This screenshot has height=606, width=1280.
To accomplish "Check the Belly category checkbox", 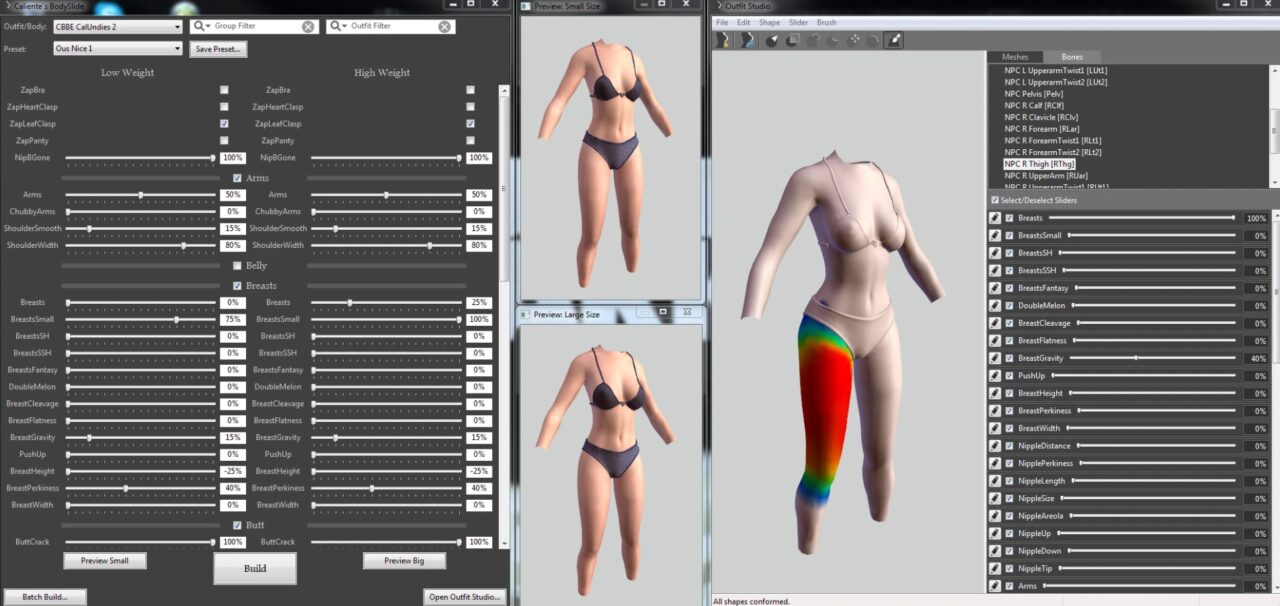I will click(237, 266).
